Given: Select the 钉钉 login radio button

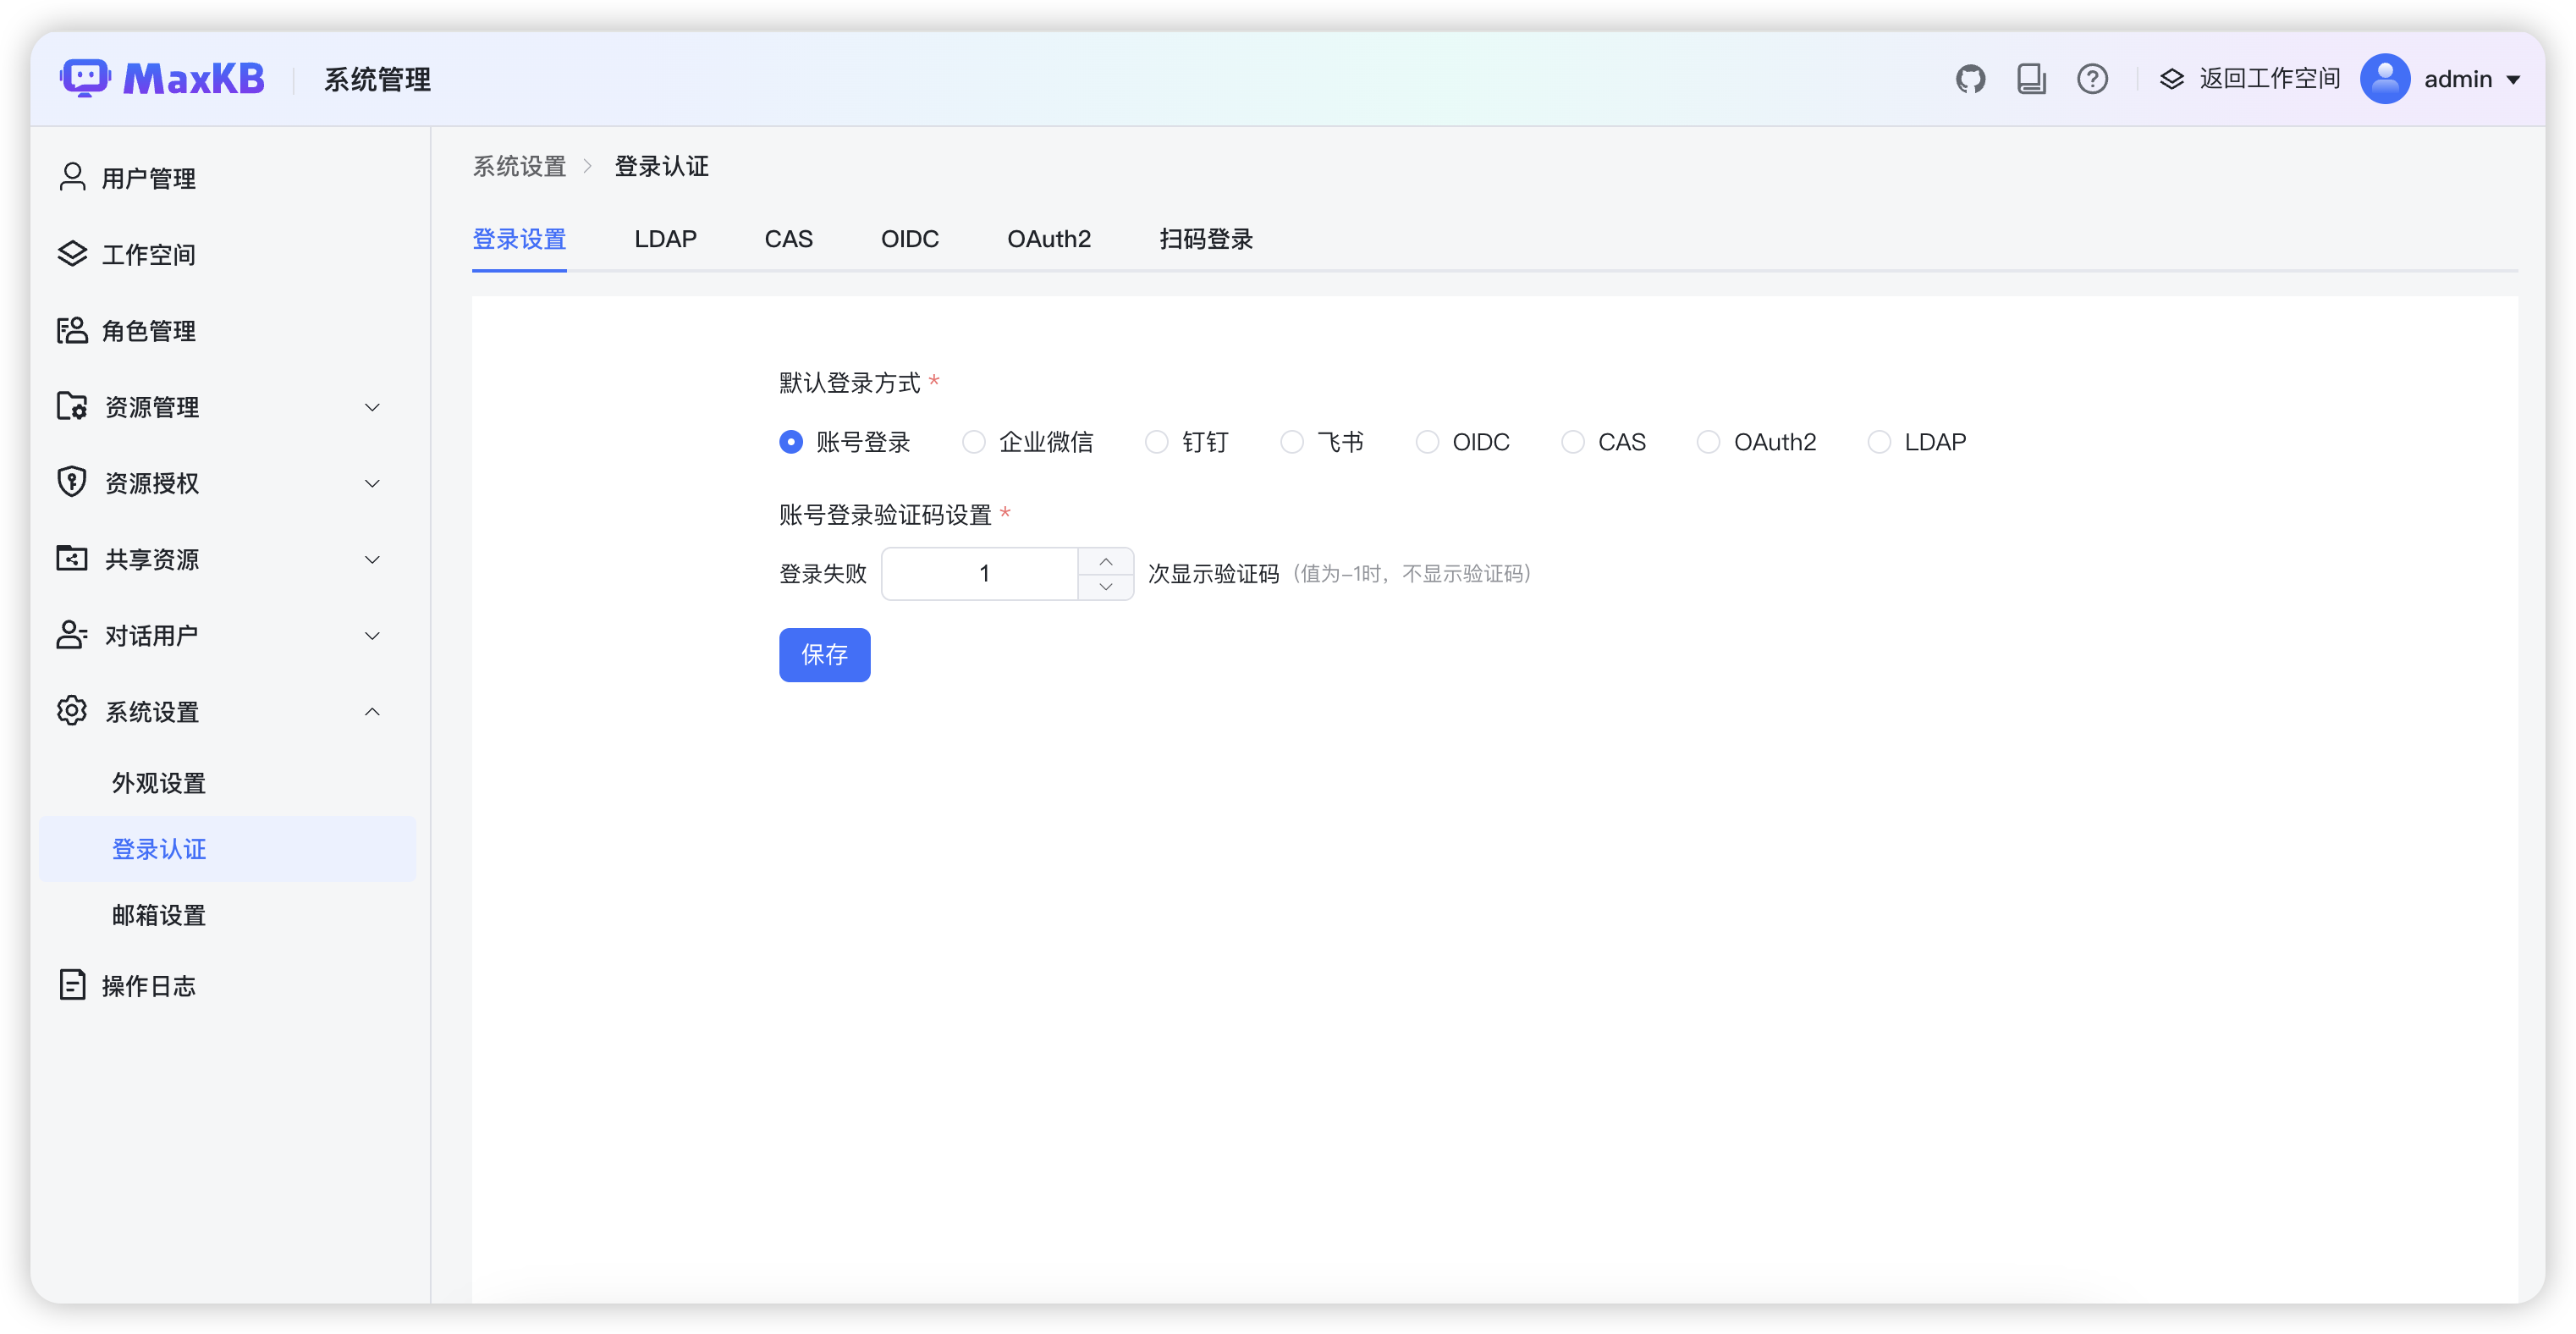Looking at the screenshot, I should 1157,442.
